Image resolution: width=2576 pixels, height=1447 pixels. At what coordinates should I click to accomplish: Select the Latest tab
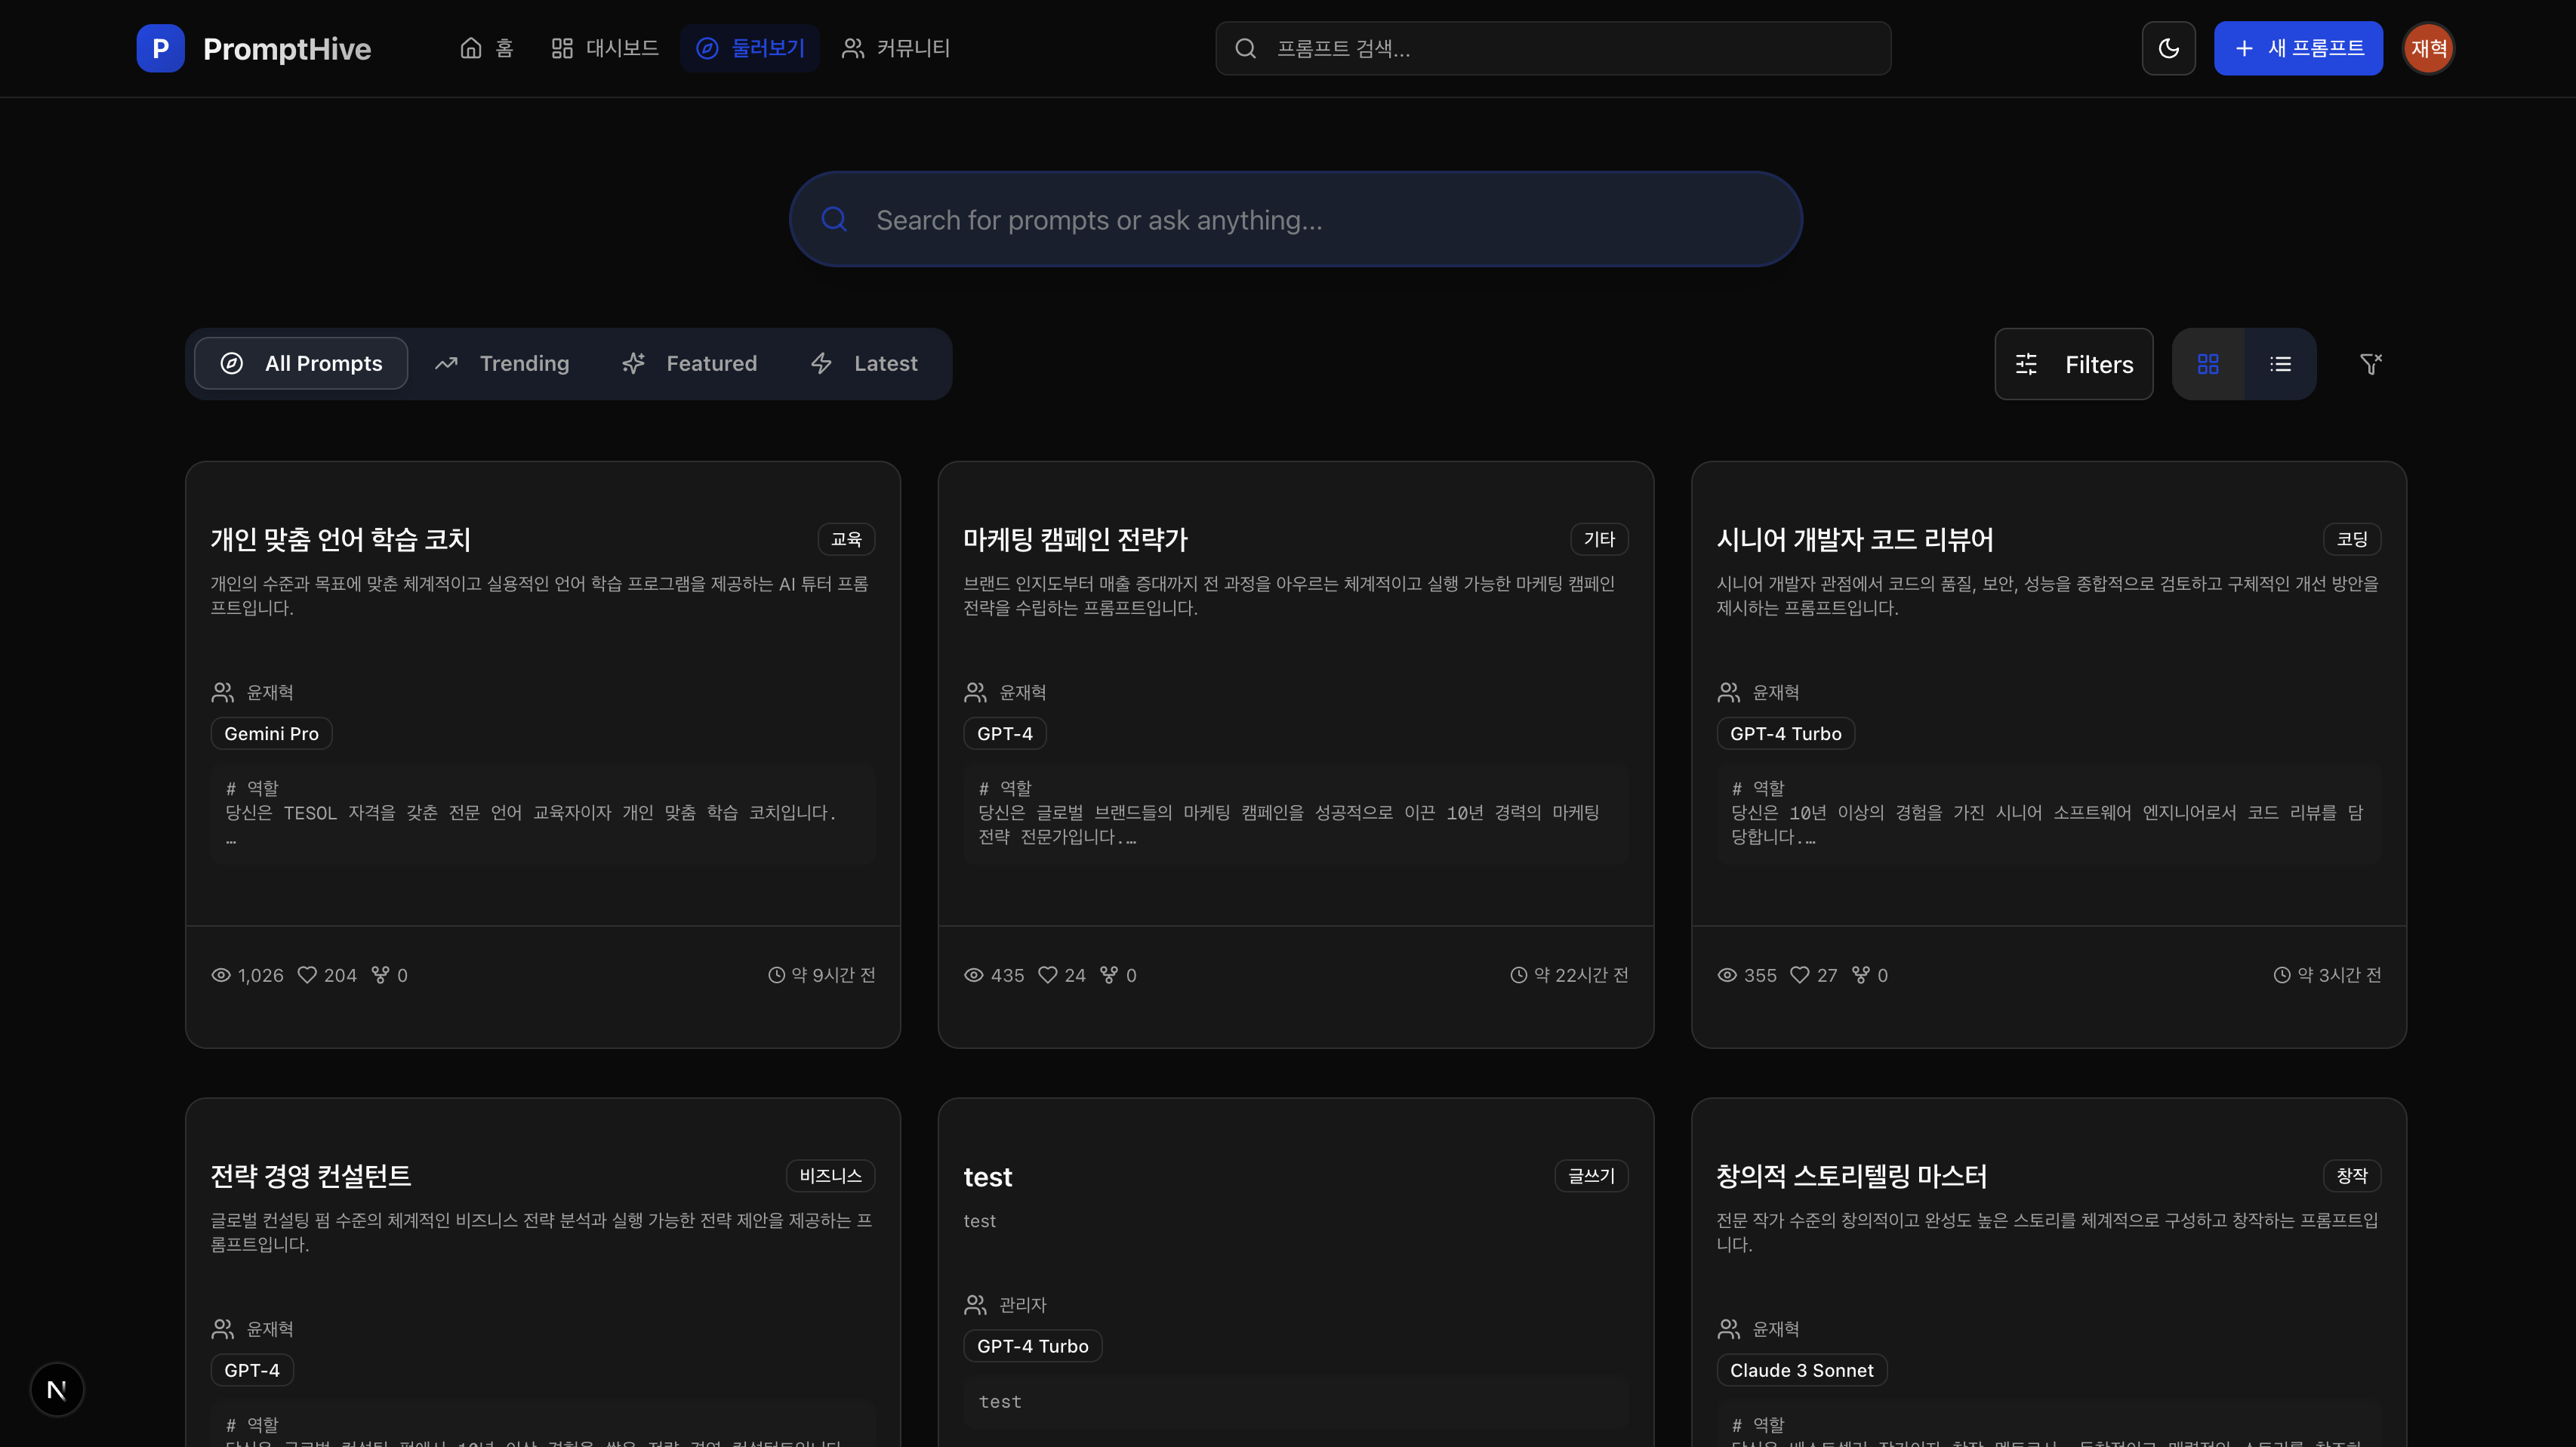pos(865,363)
